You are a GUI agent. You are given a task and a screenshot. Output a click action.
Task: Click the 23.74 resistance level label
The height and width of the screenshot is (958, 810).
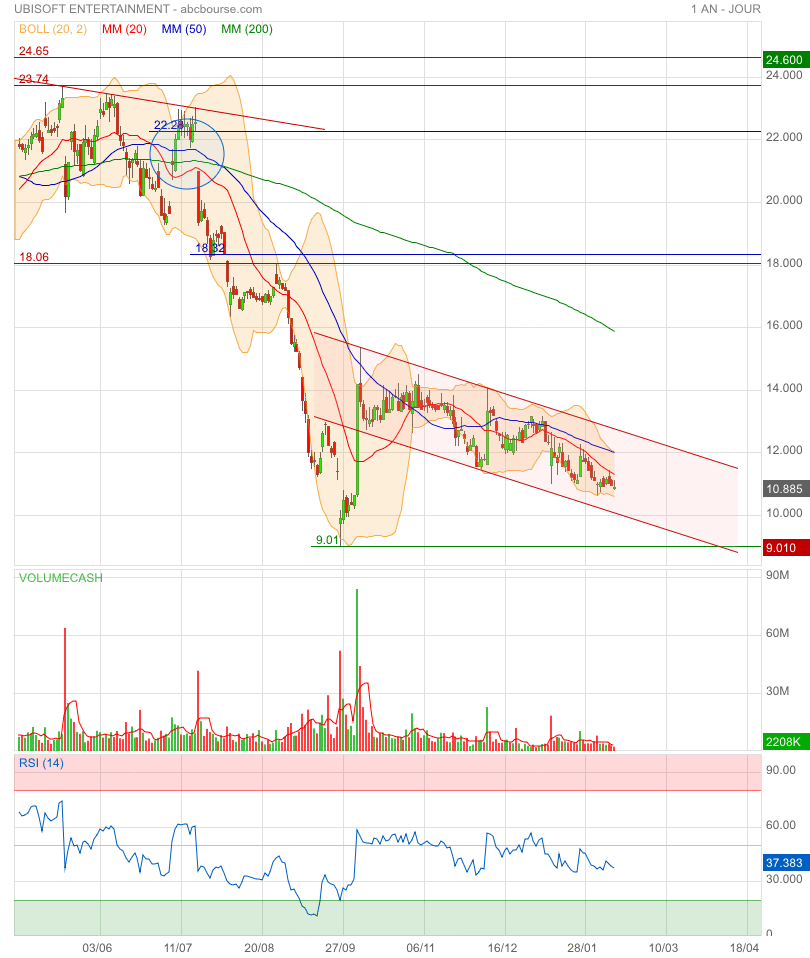tap(34, 79)
